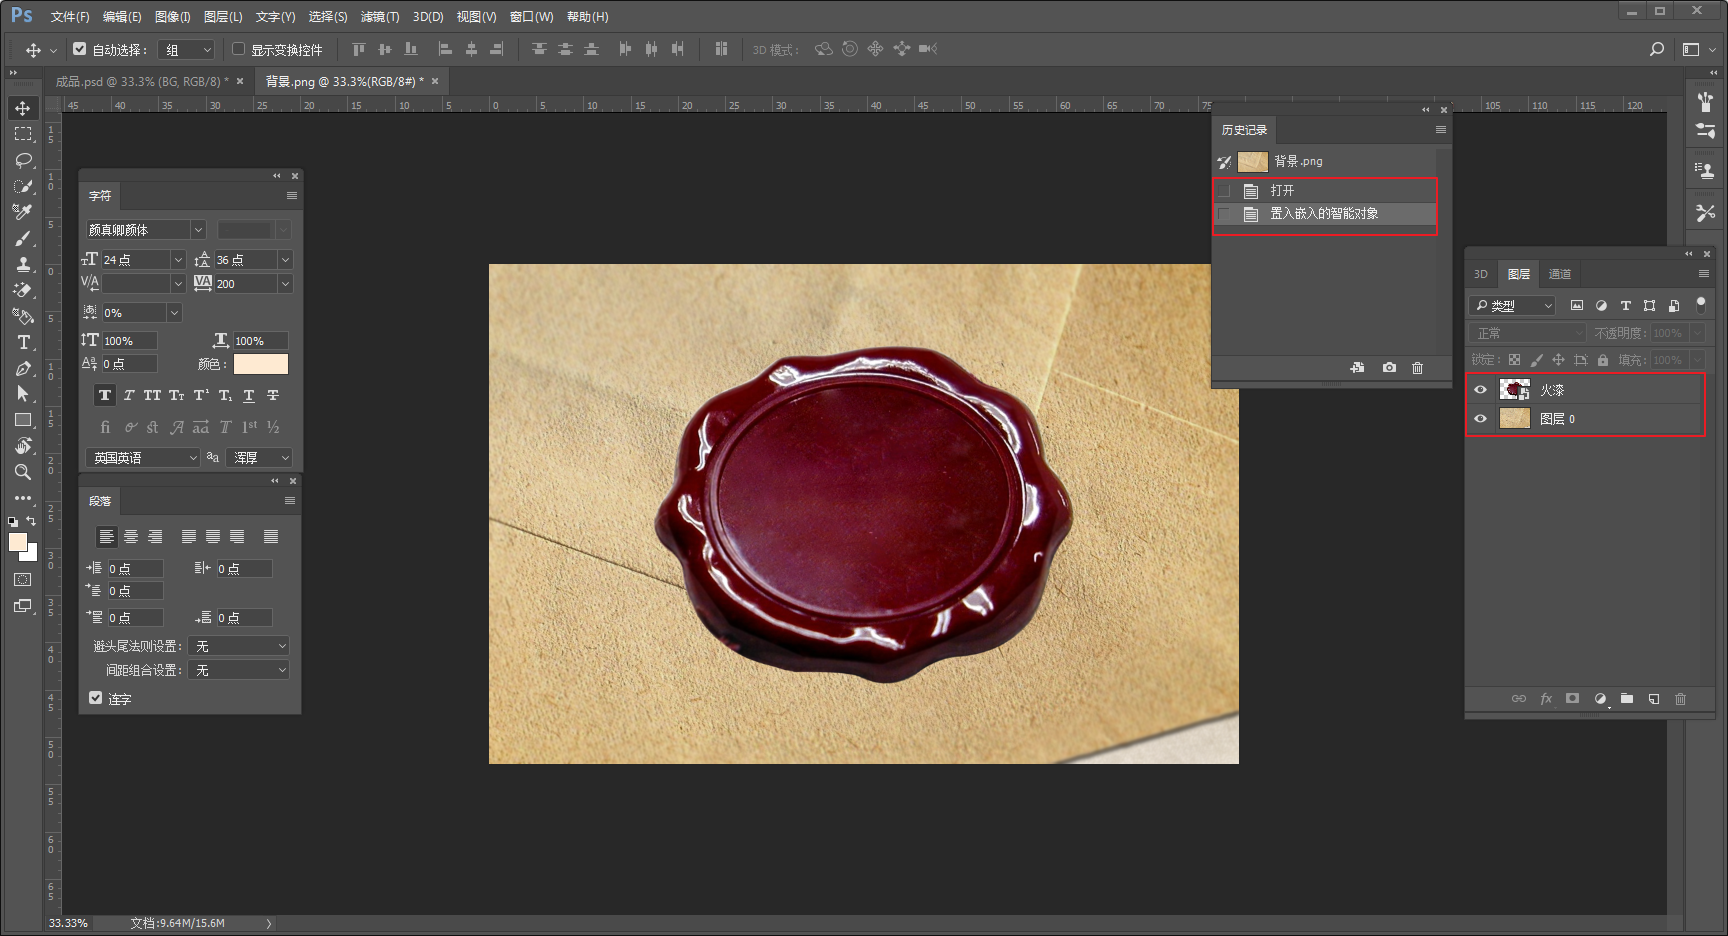Open the 颜真卿颜体 font family dropdown
This screenshot has width=1728, height=936.
(146, 230)
